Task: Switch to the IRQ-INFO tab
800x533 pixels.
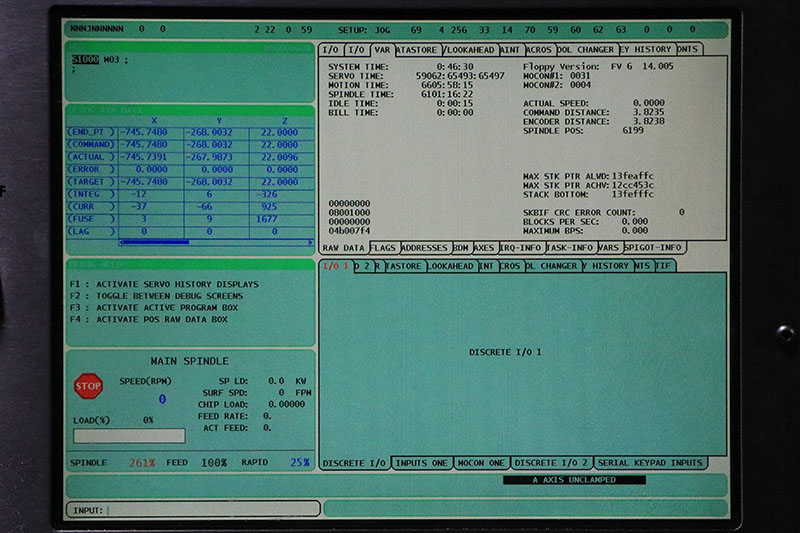Action: pyautogui.click(x=521, y=247)
